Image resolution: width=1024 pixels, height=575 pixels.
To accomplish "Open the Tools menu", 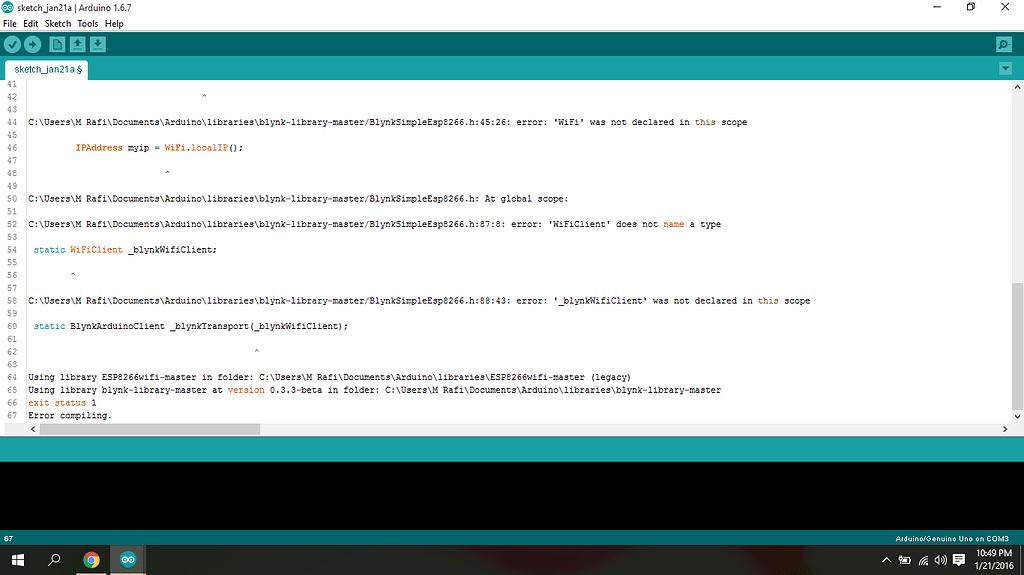I will [88, 23].
